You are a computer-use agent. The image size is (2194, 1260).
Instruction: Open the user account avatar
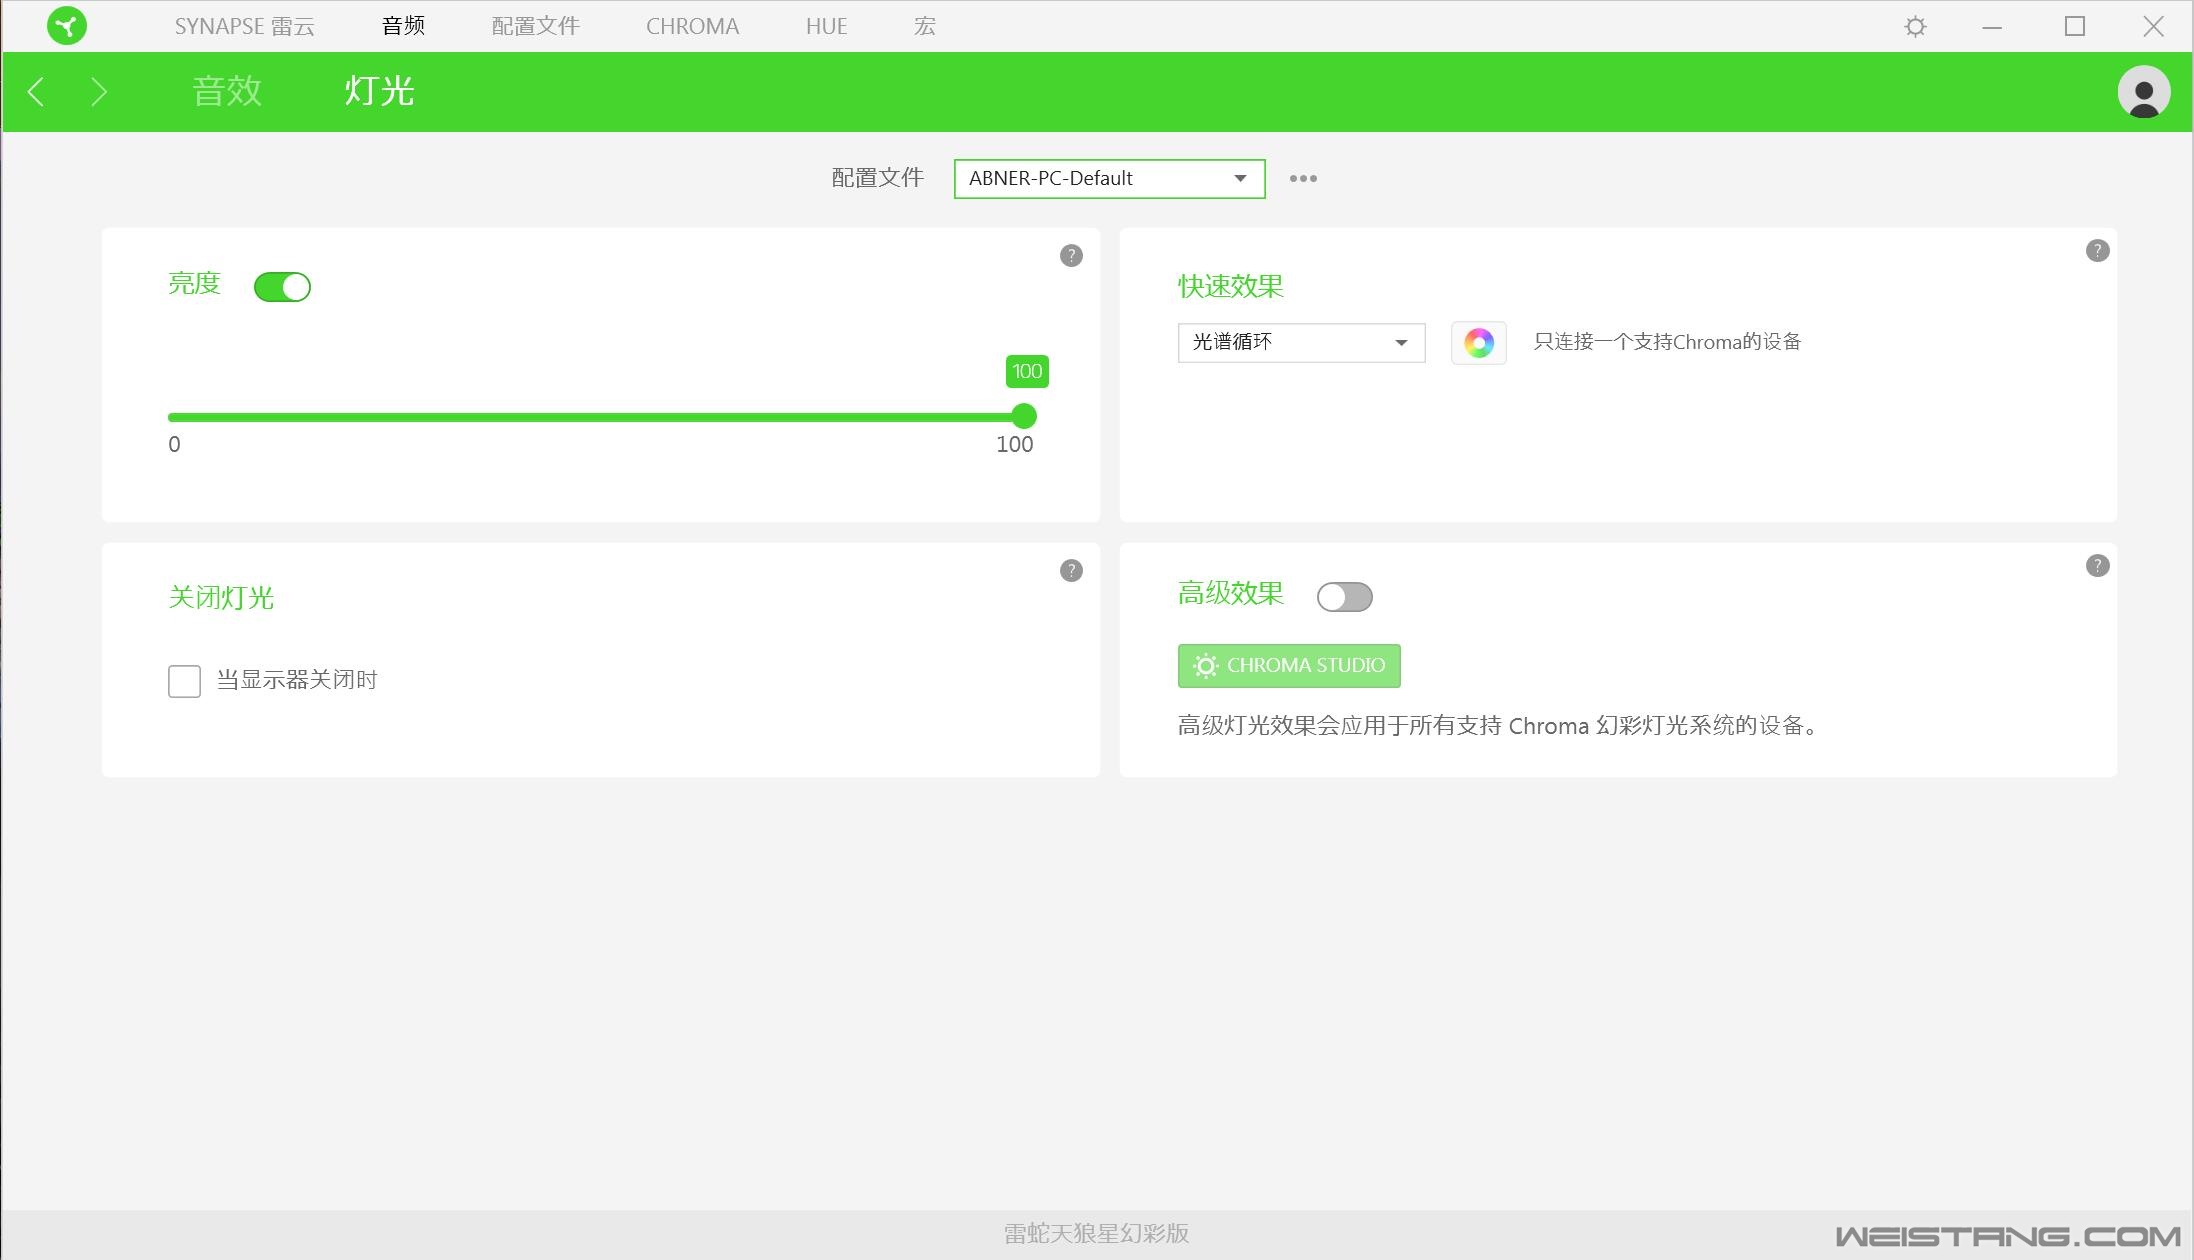(x=2144, y=92)
